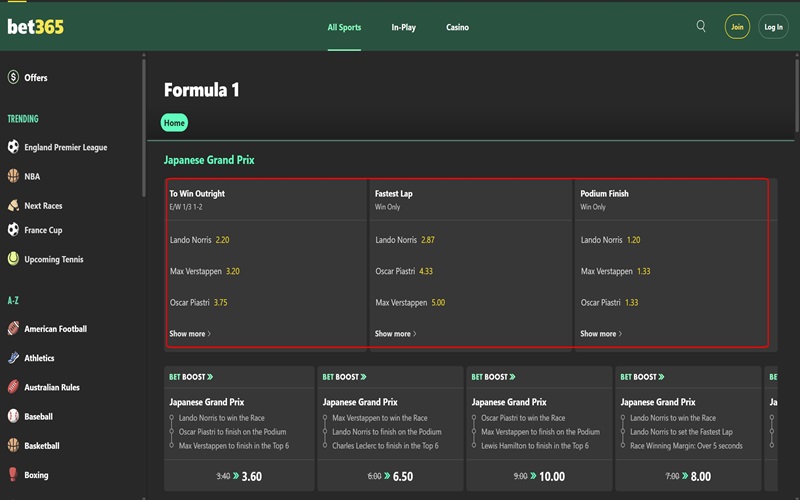Click the NBA basketball icon
This screenshot has width=800, height=500.
13,176
